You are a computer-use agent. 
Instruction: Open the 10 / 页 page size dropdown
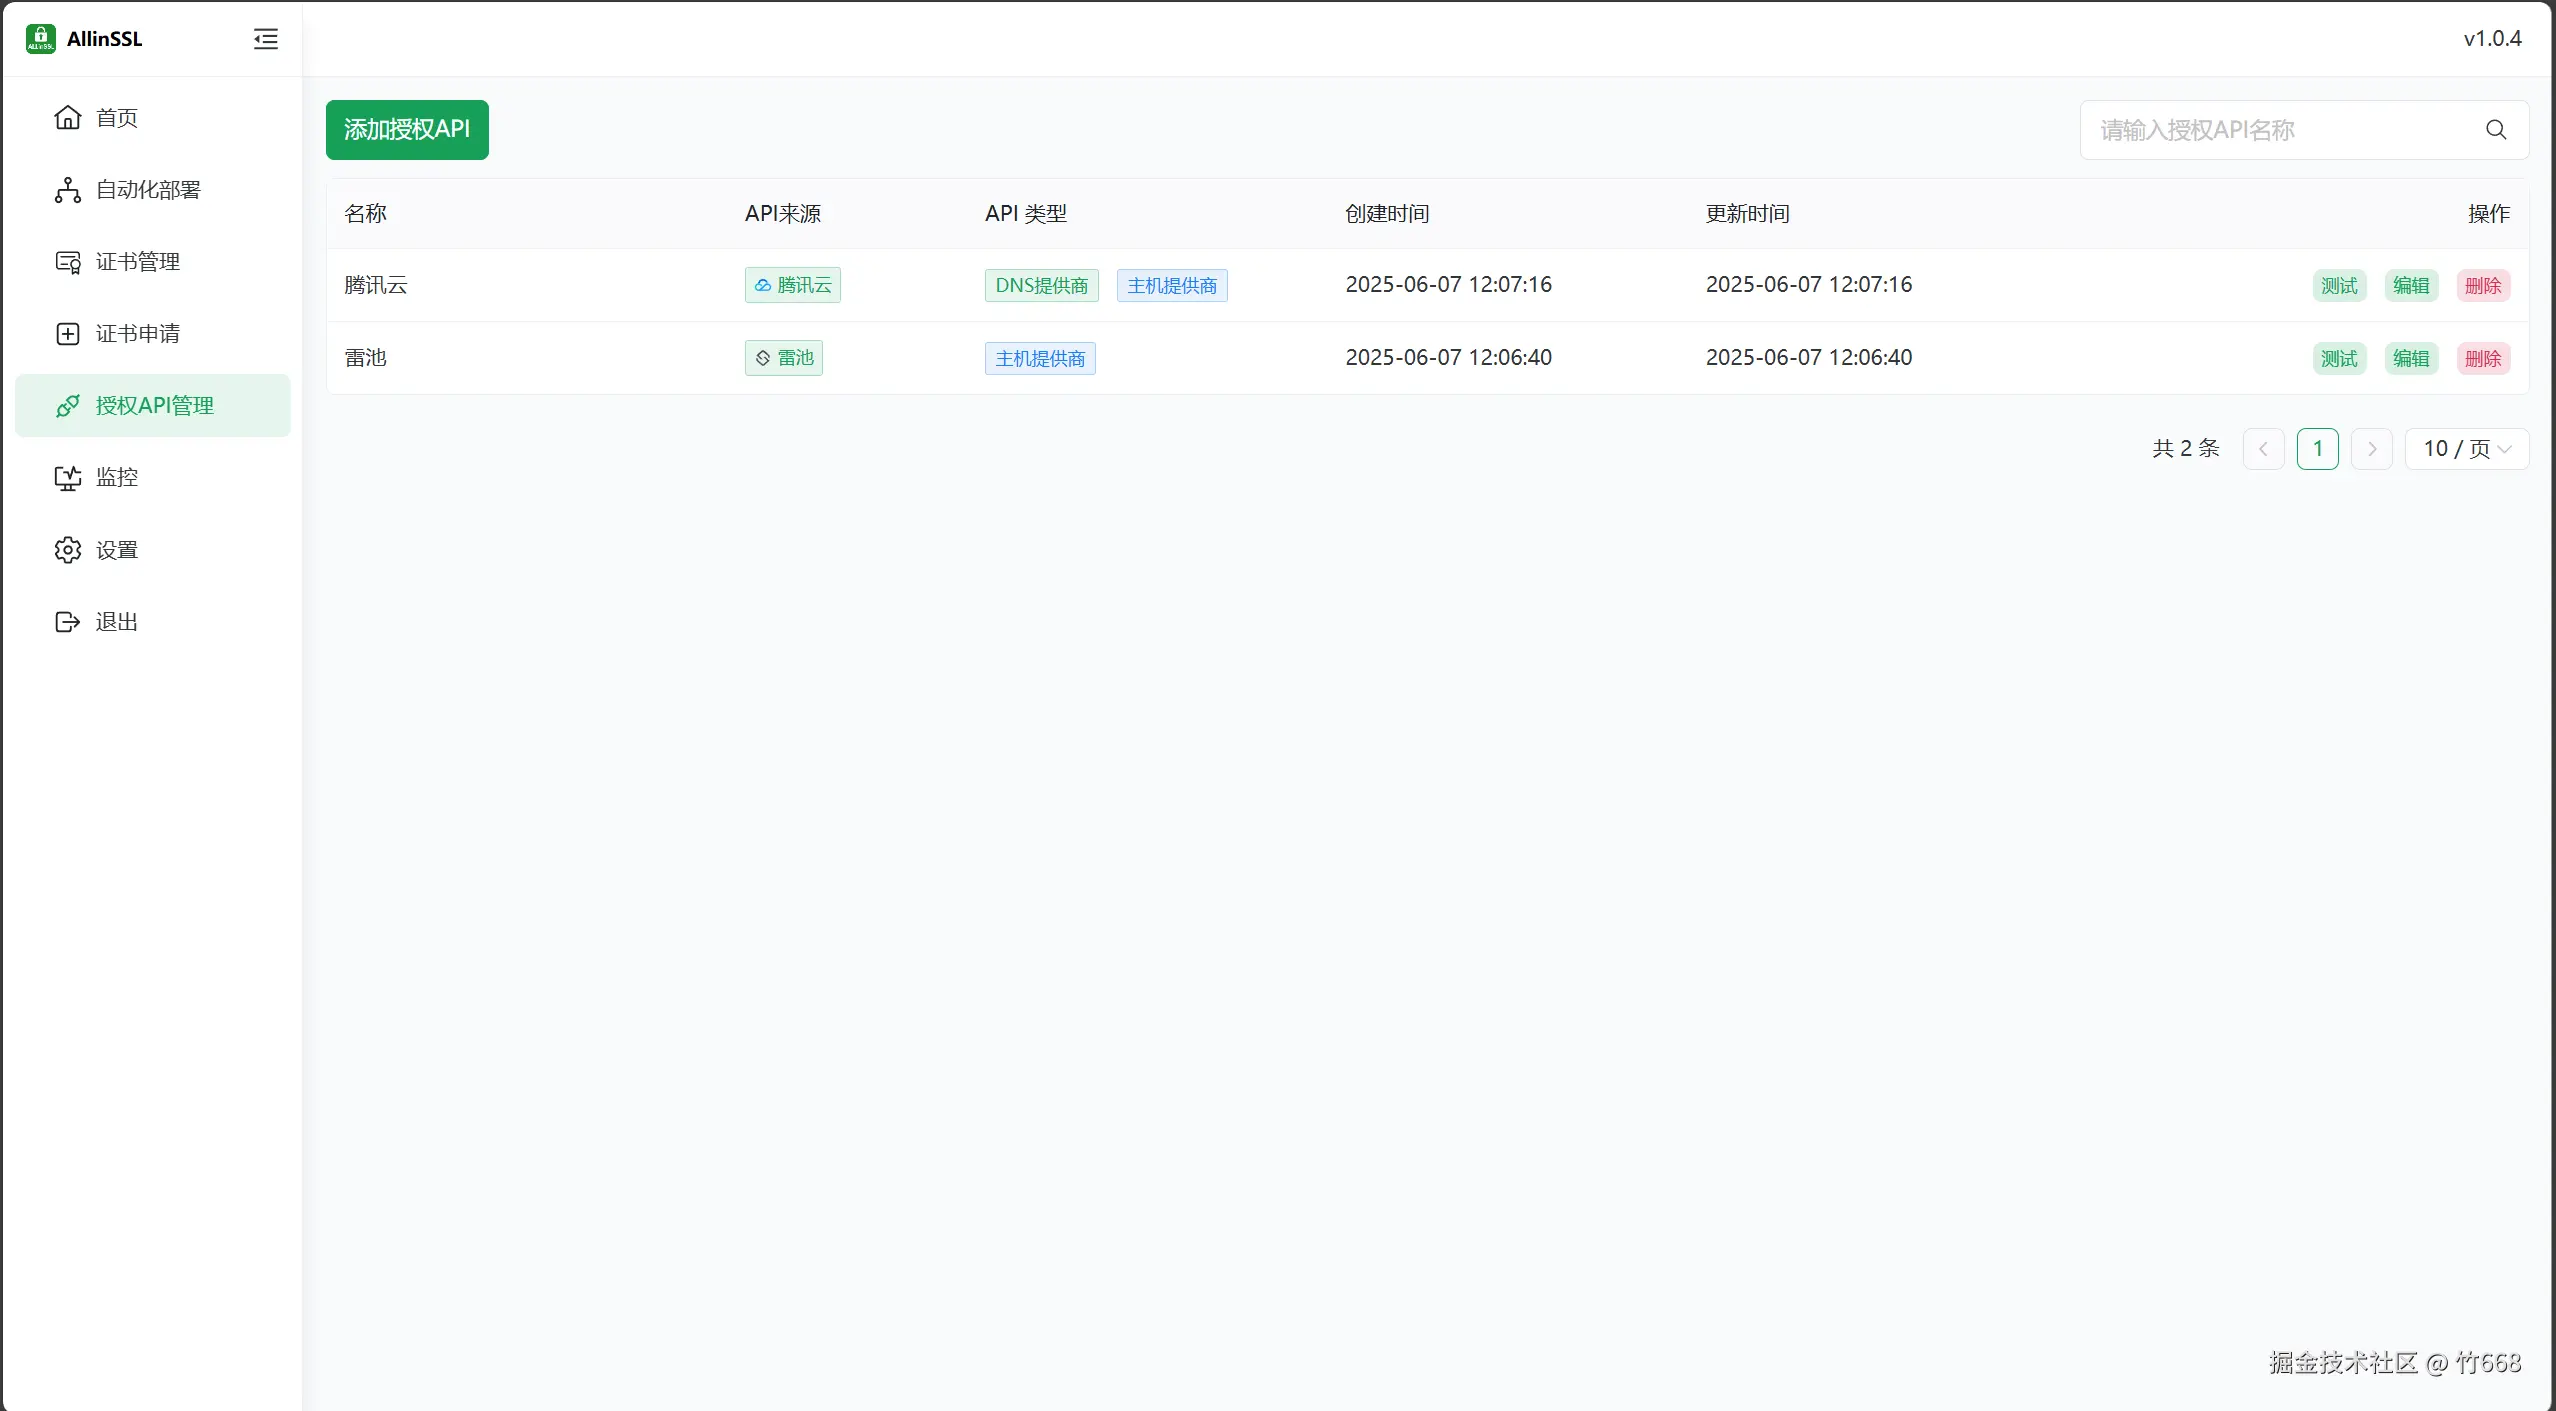coord(2466,449)
